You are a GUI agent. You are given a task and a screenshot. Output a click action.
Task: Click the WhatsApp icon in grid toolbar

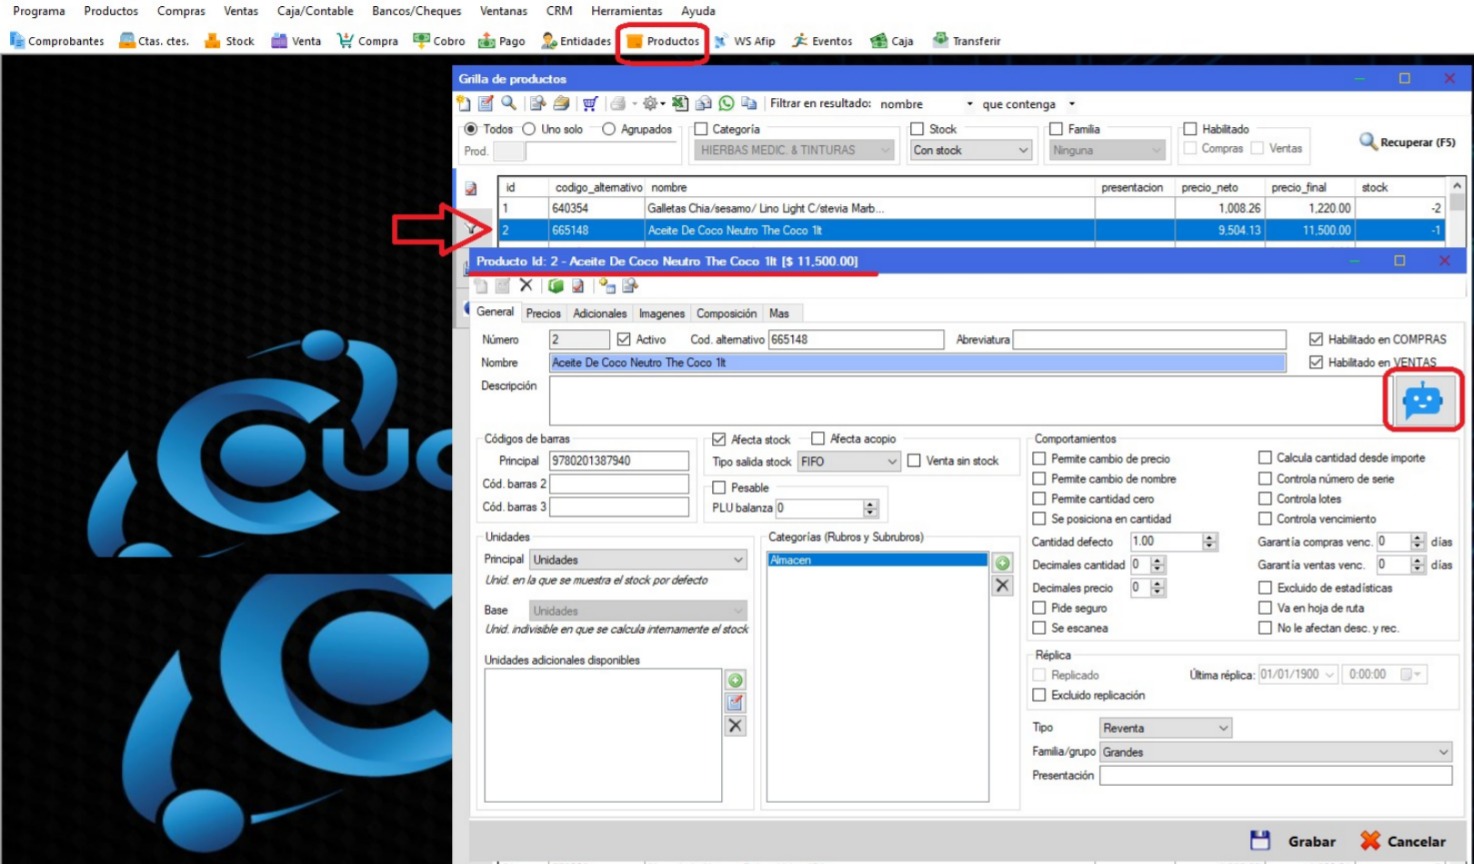(x=726, y=103)
